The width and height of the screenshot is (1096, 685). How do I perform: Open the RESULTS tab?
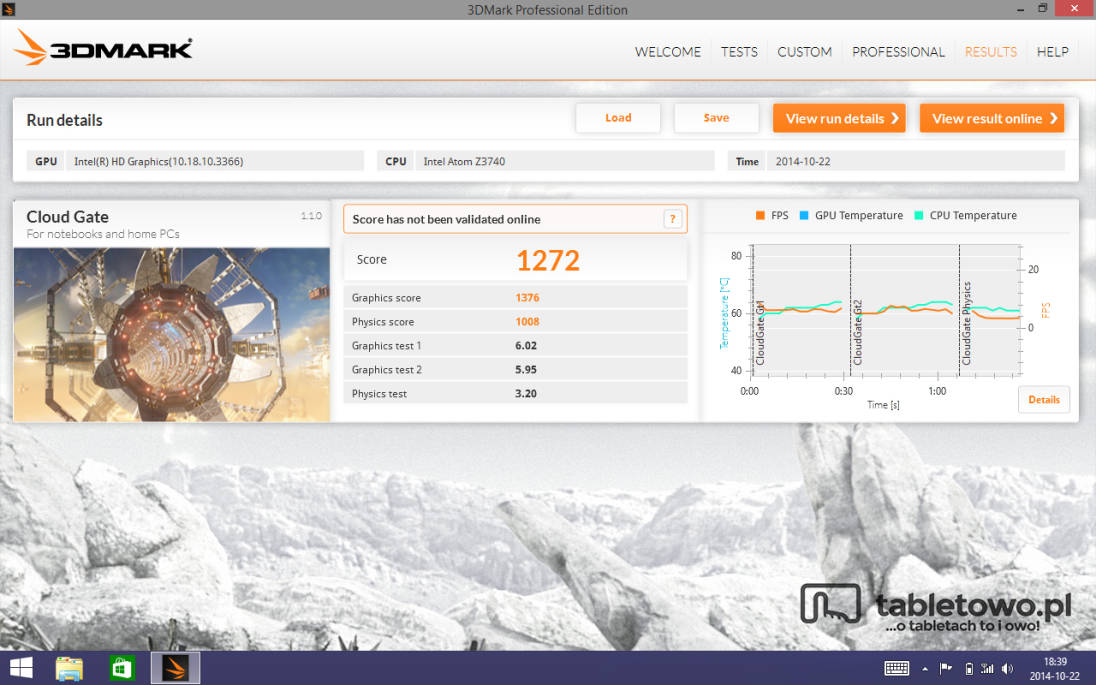coord(990,52)
